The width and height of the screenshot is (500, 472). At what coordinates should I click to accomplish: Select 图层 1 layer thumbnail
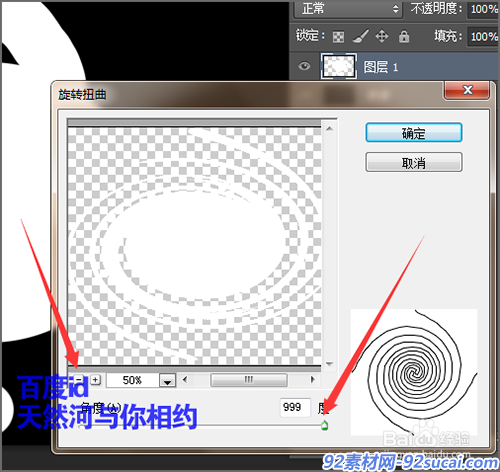339,66
